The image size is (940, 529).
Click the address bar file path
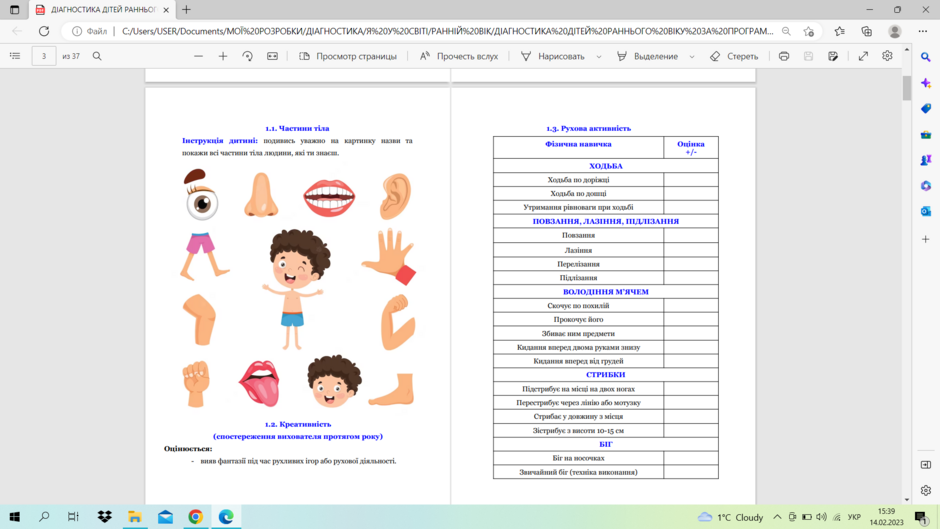click(x=447, y=31)
